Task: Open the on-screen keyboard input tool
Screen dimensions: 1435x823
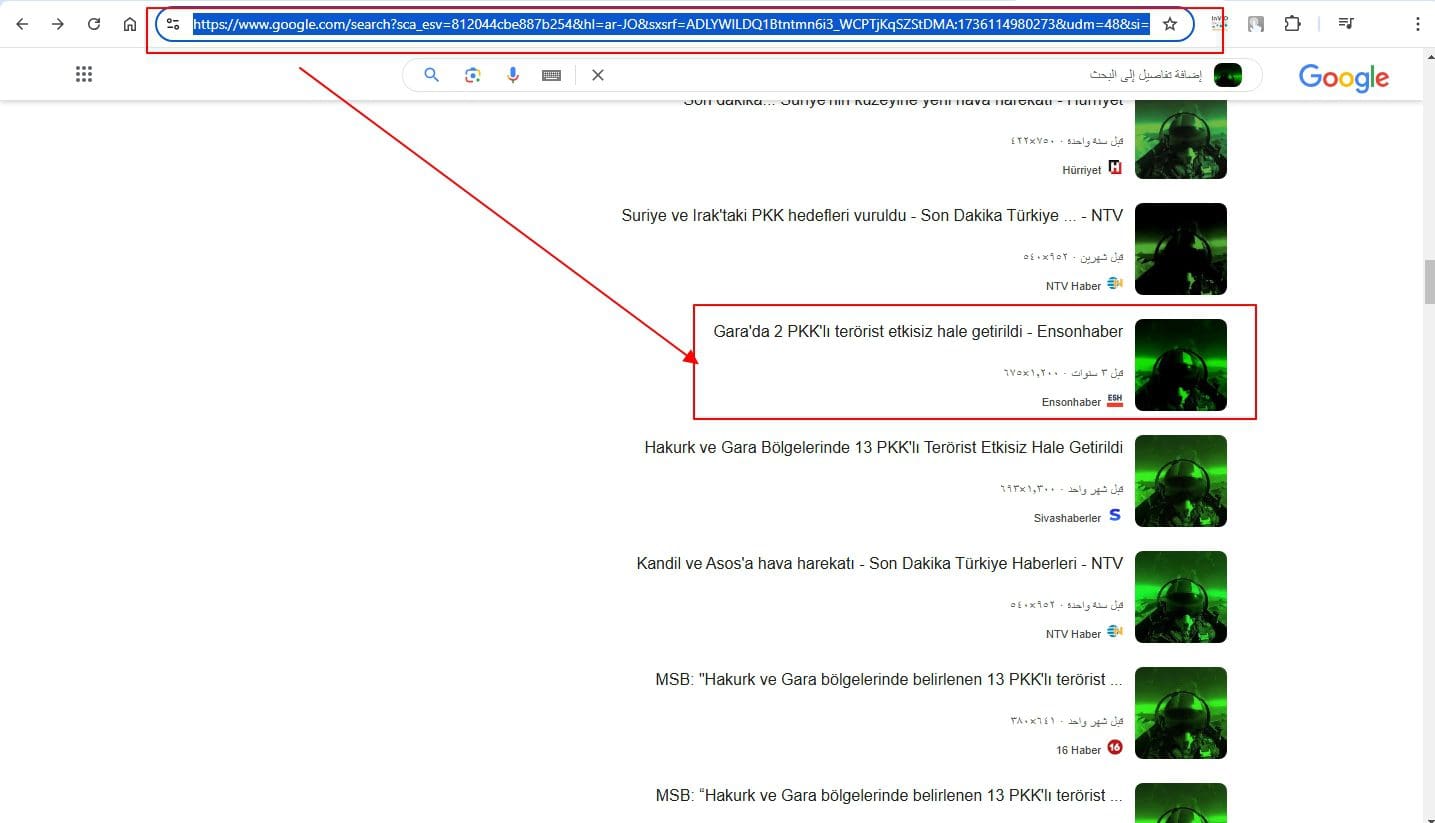Action: (x=551, y=75)
